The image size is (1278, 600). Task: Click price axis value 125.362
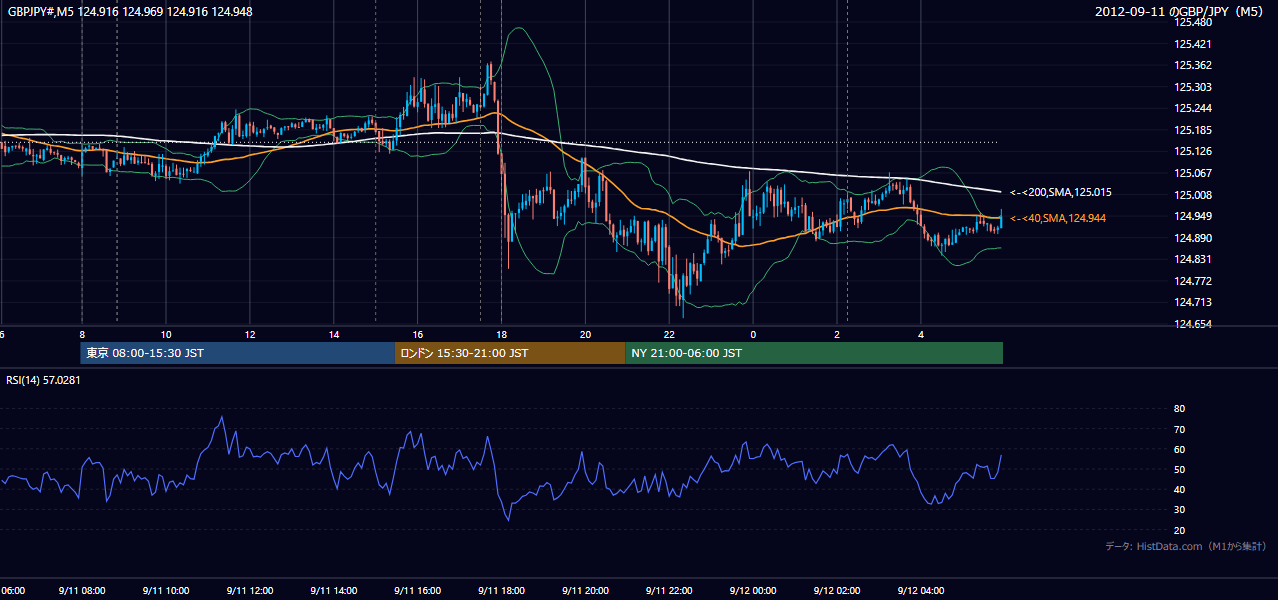[x=1192, y=65]
